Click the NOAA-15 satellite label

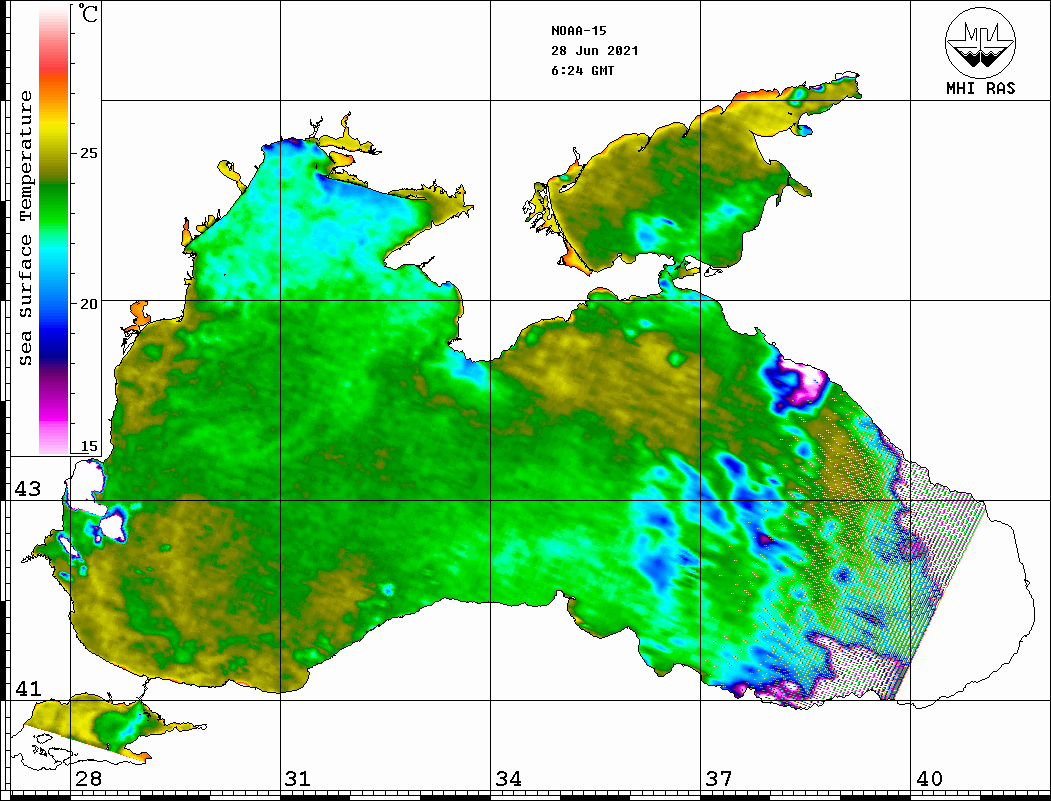point(578,31)
